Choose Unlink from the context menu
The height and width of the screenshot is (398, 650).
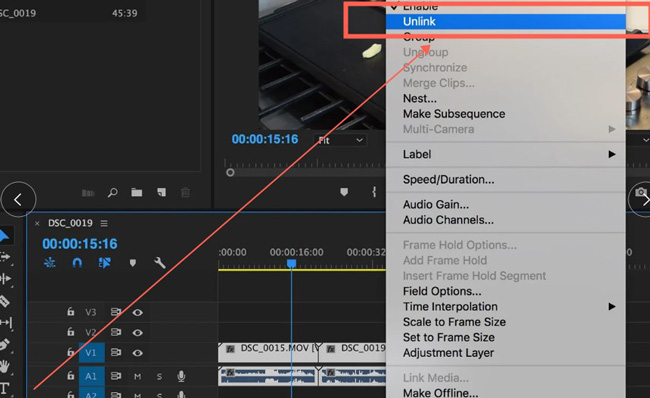click(x=506, y=22)
